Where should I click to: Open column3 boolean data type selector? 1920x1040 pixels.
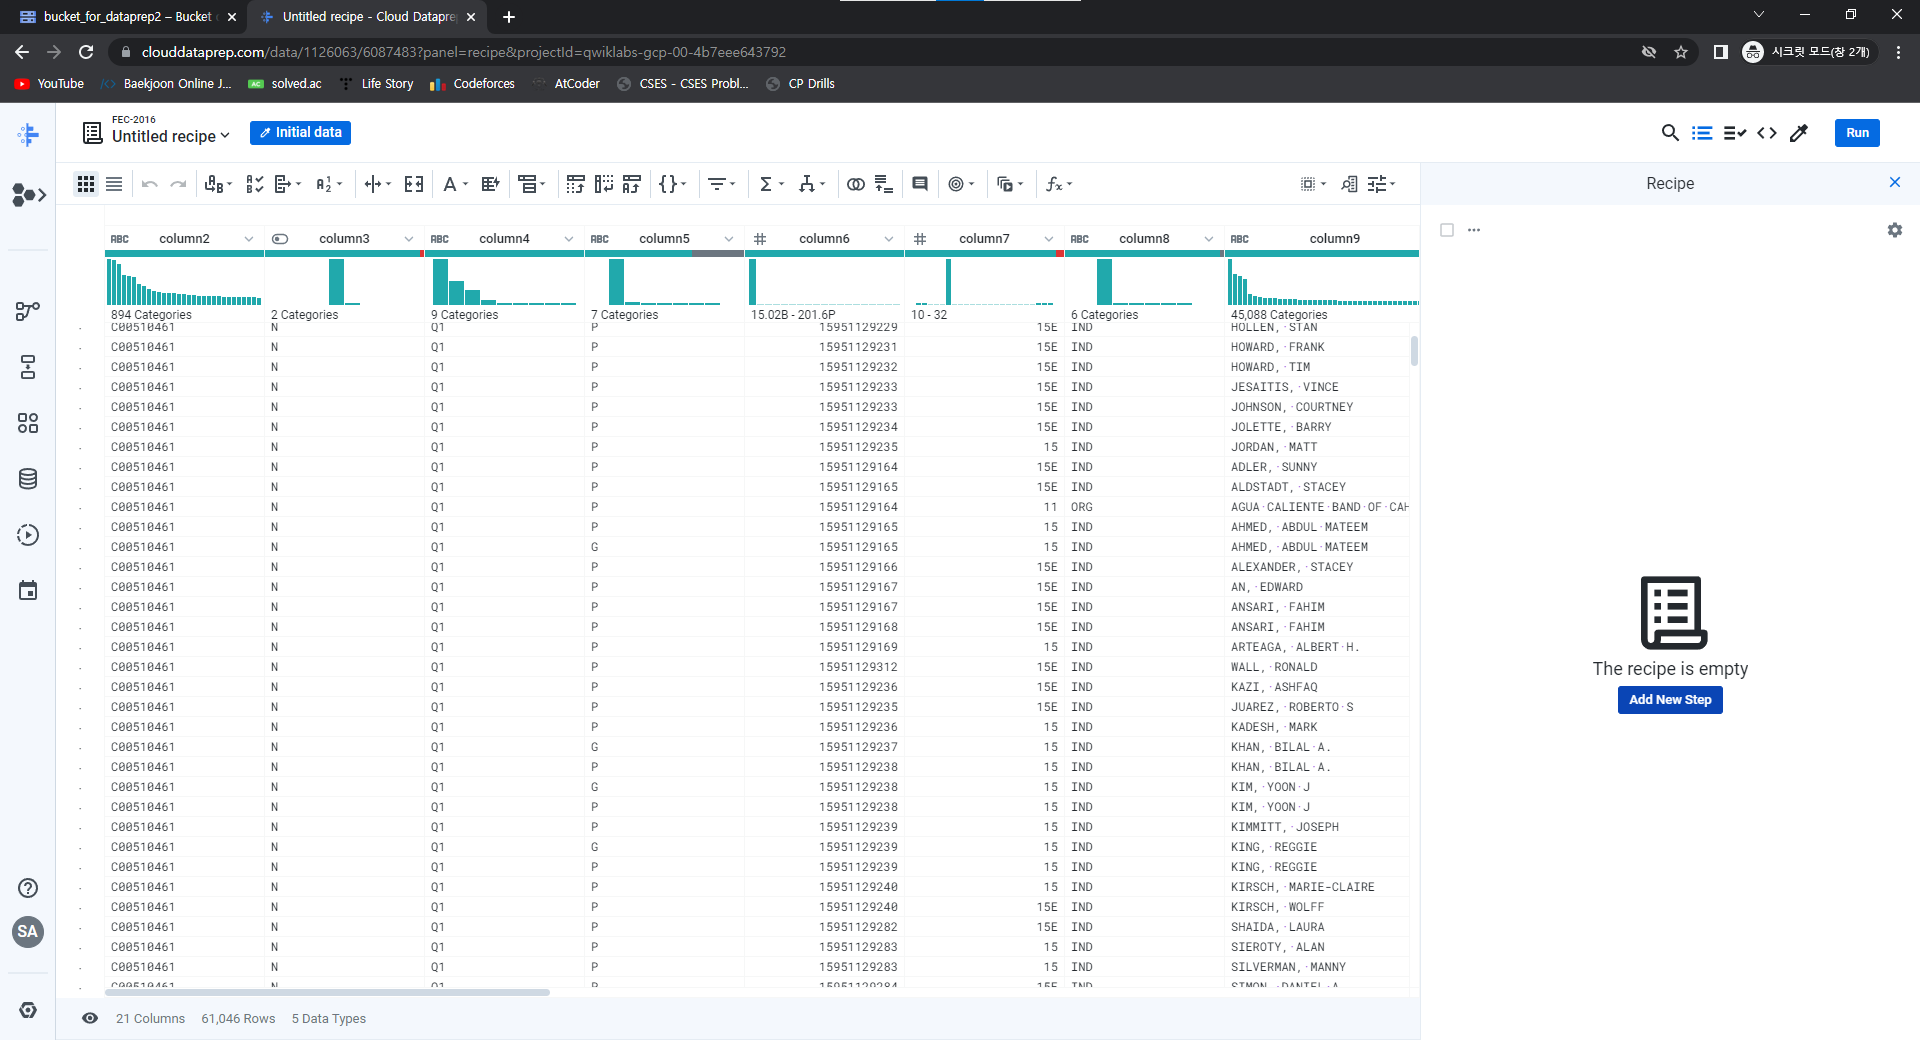point(280,239)
